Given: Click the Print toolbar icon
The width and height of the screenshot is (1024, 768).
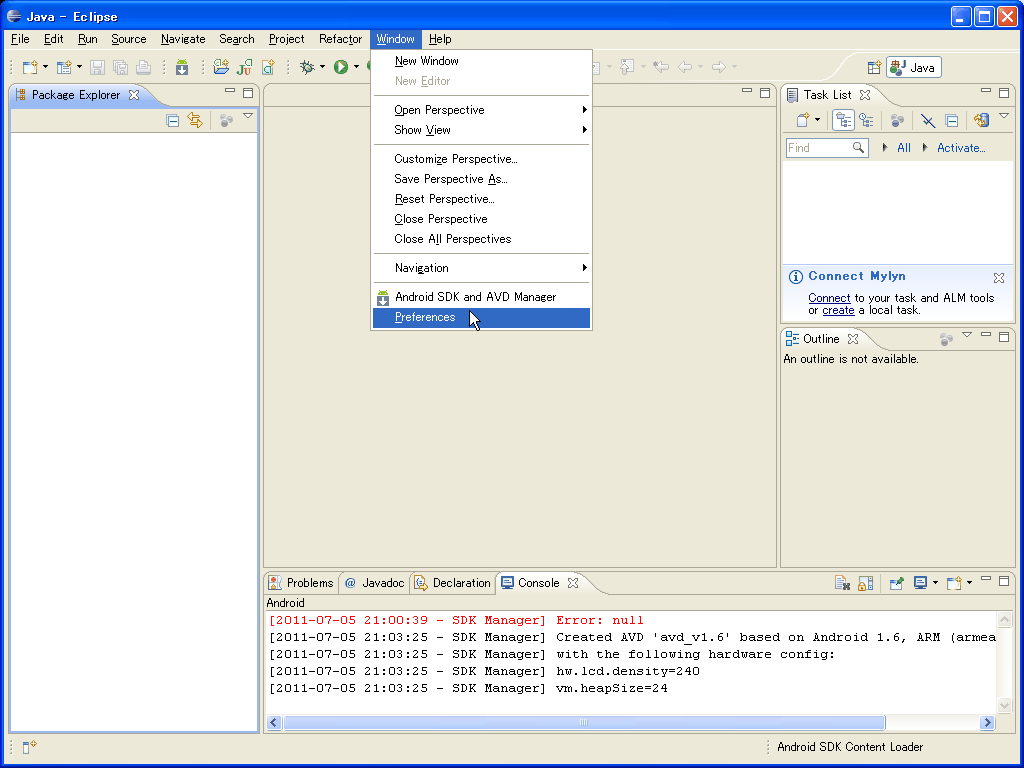Looking at the screenshot, I should click(144, 67).
